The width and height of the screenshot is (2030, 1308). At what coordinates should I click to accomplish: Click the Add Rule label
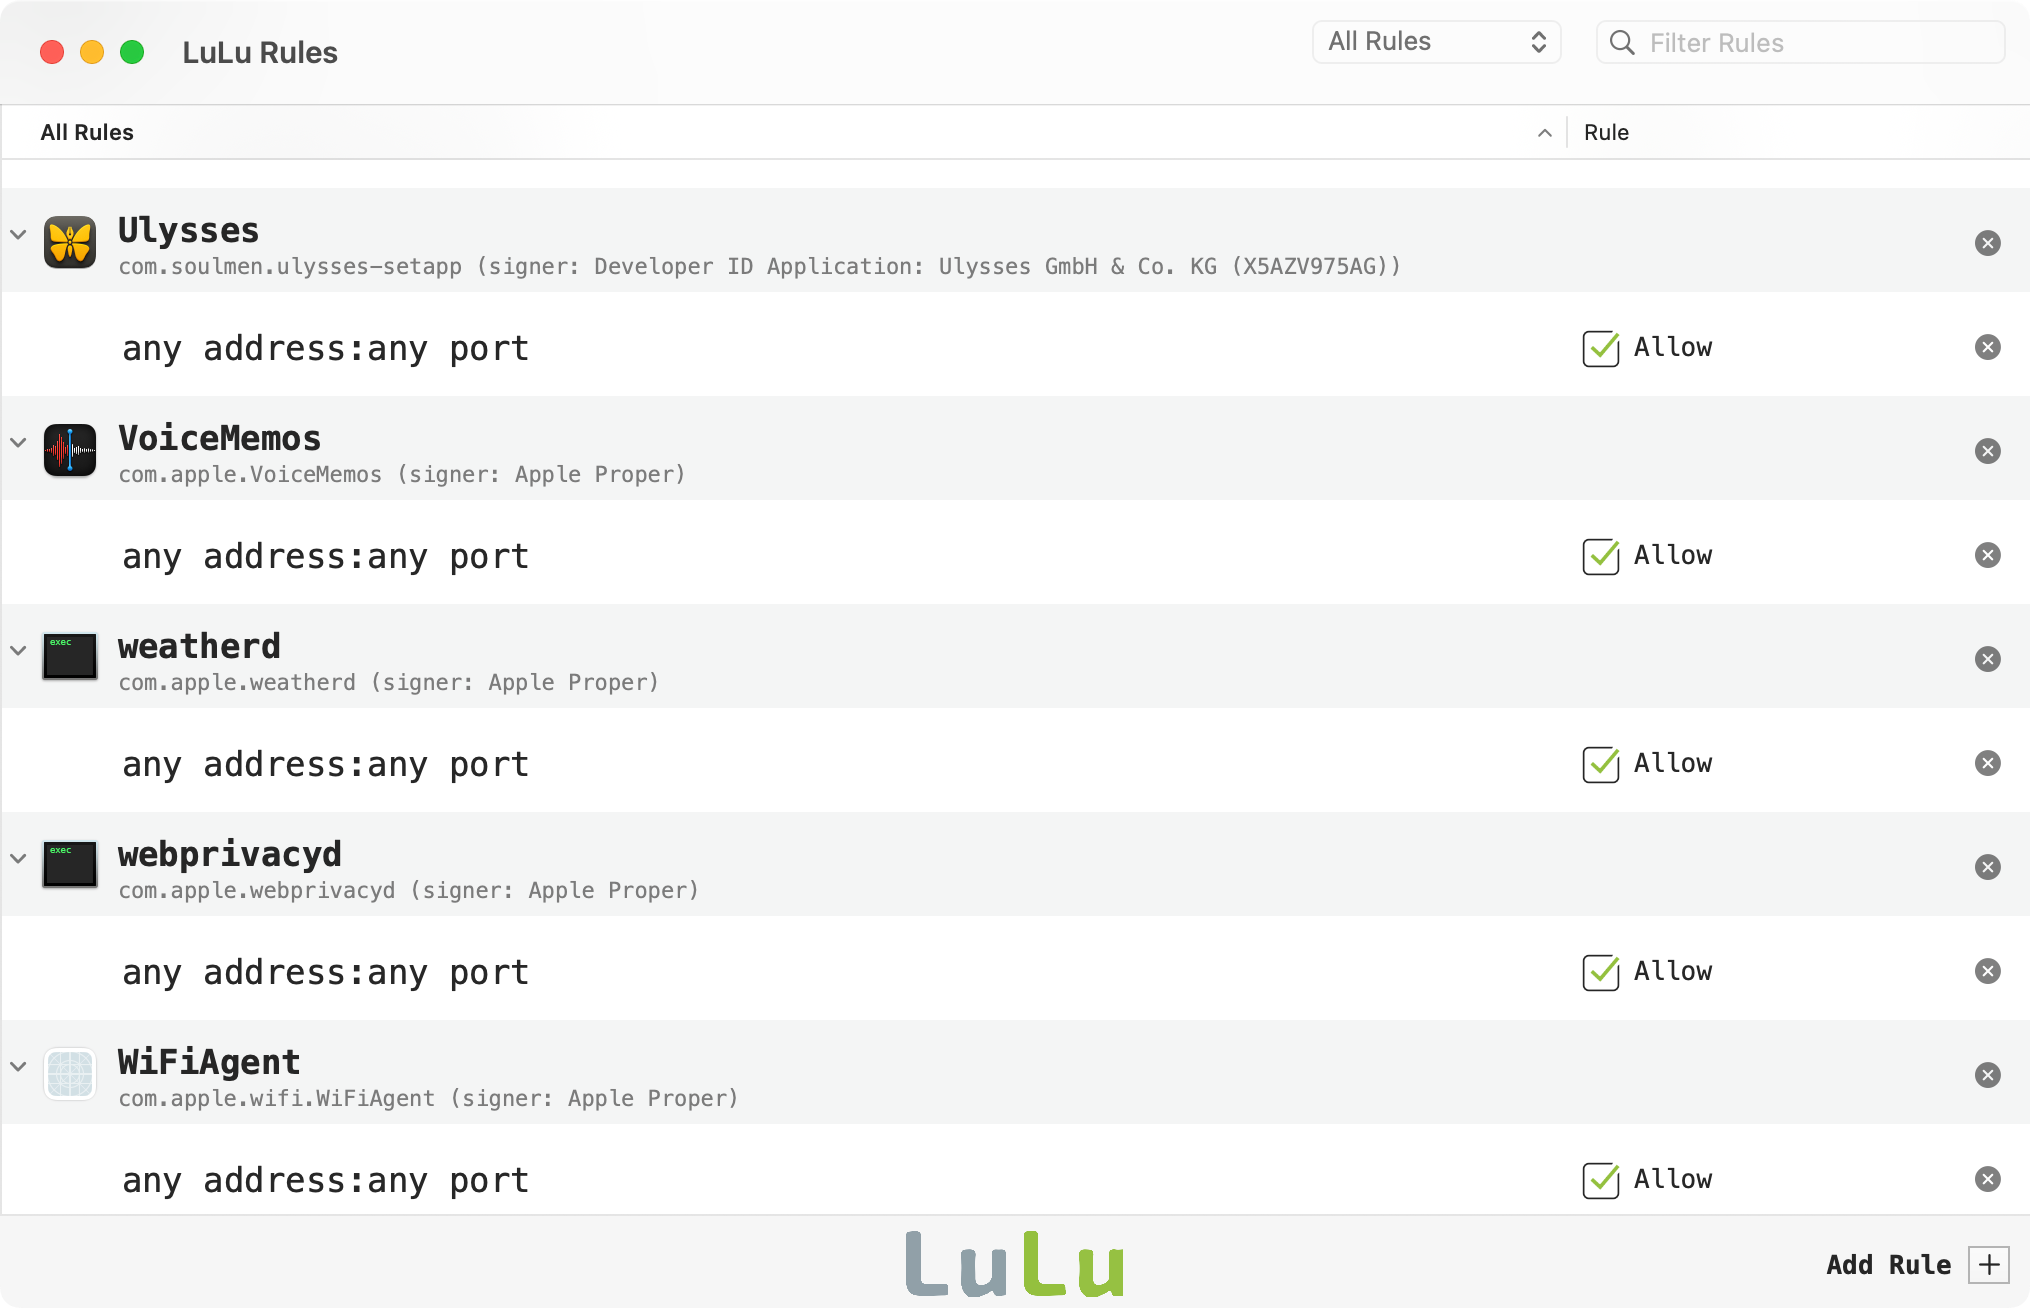pyautogui.click(x=1888, y=1265)
